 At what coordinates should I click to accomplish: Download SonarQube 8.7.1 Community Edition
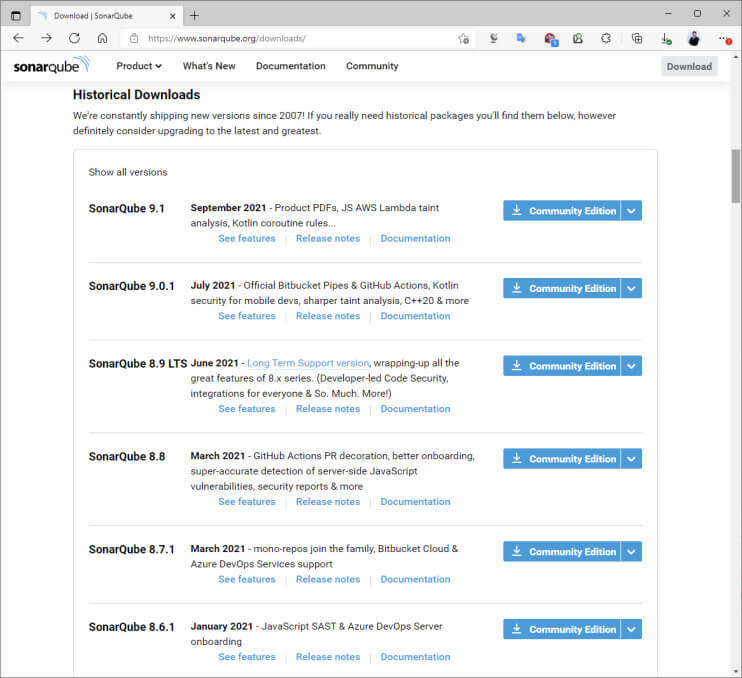(562, 551)
